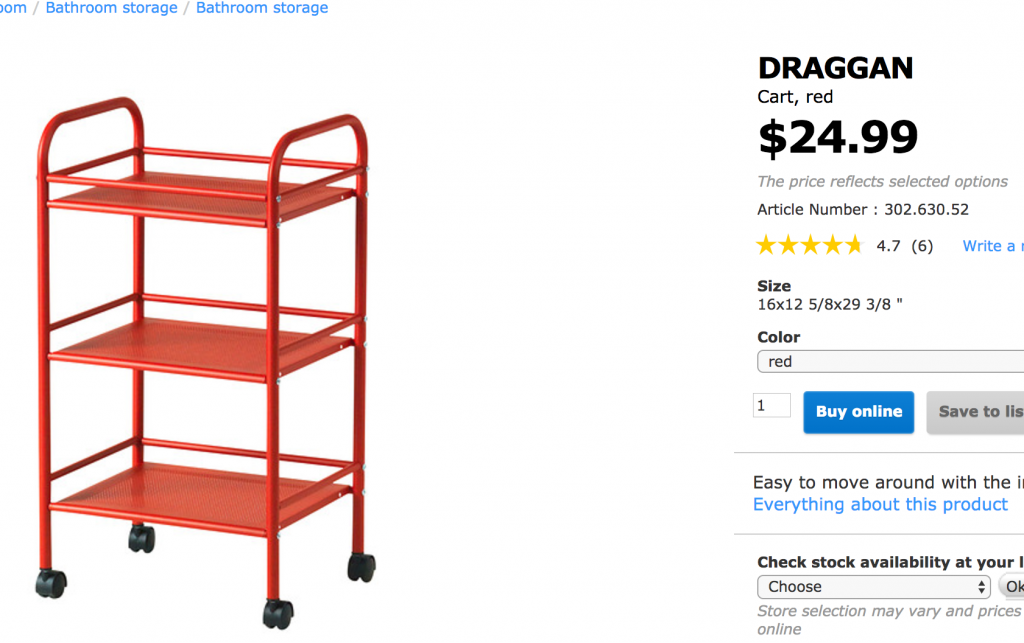Screen dimensions: 1024x643
Task: Click the red DRAGGAN cart product image
Action: point(205,360)
